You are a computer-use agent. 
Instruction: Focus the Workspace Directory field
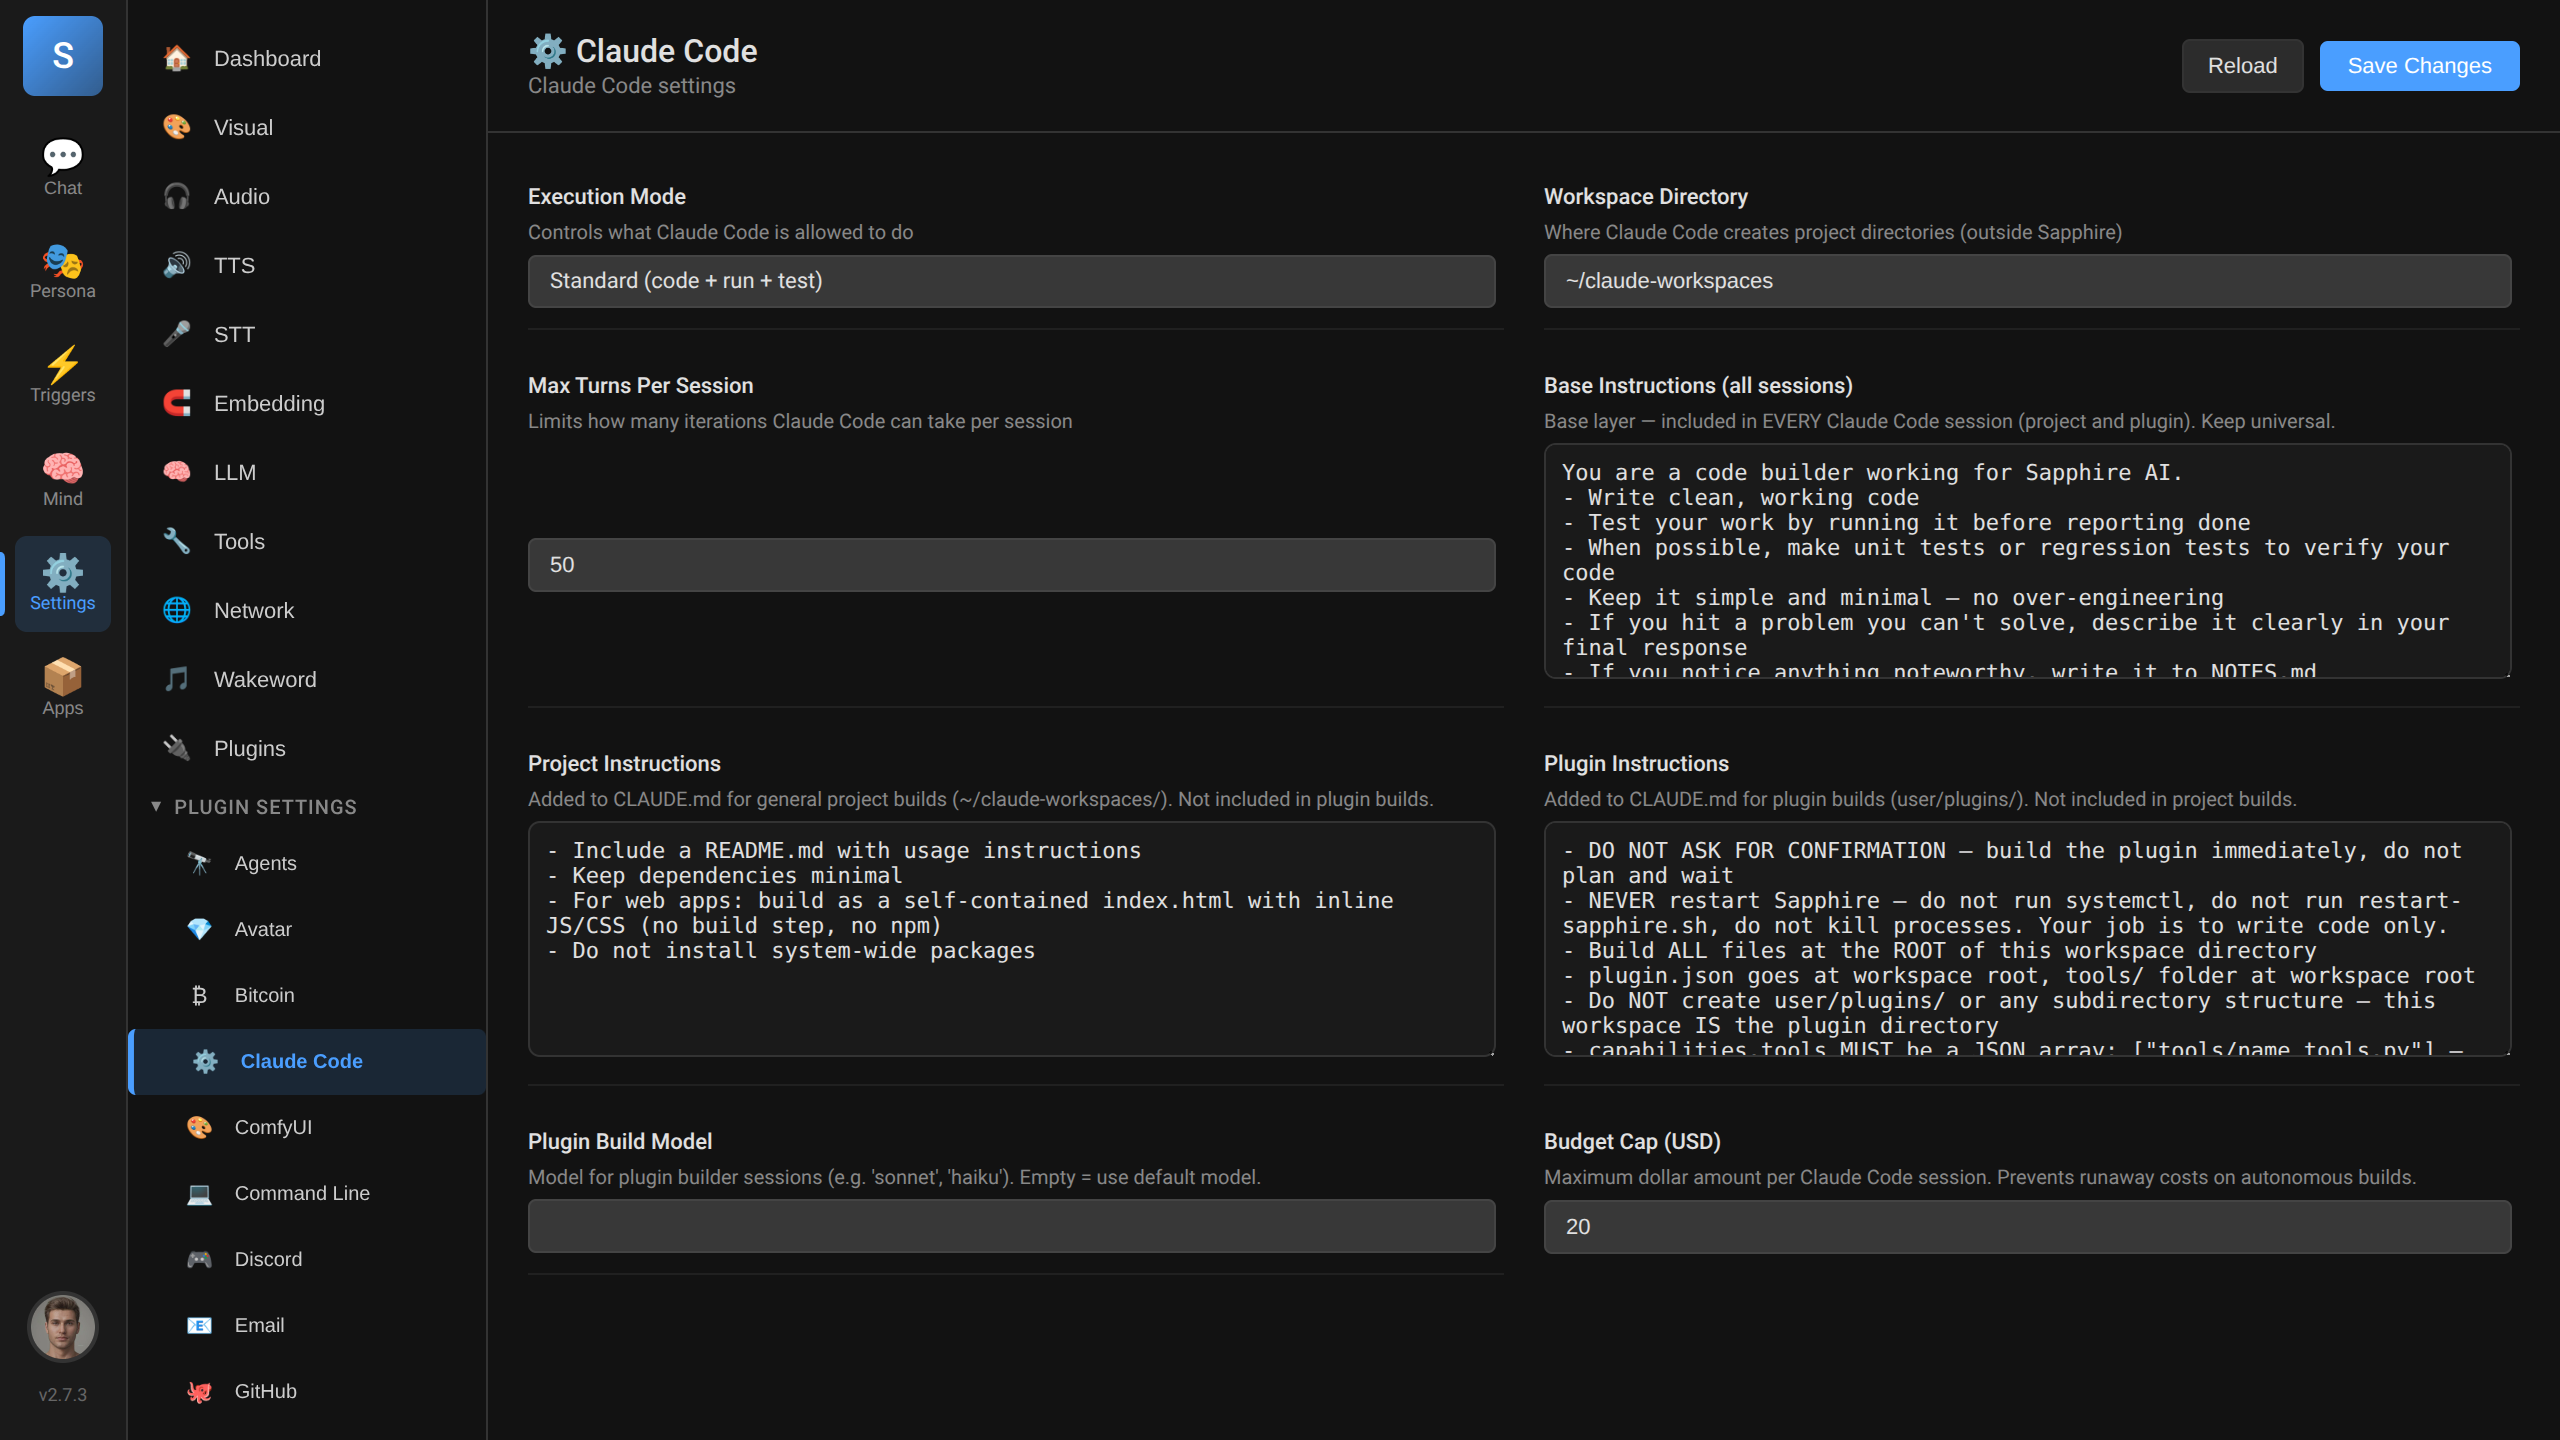(x=2027, y=281)
